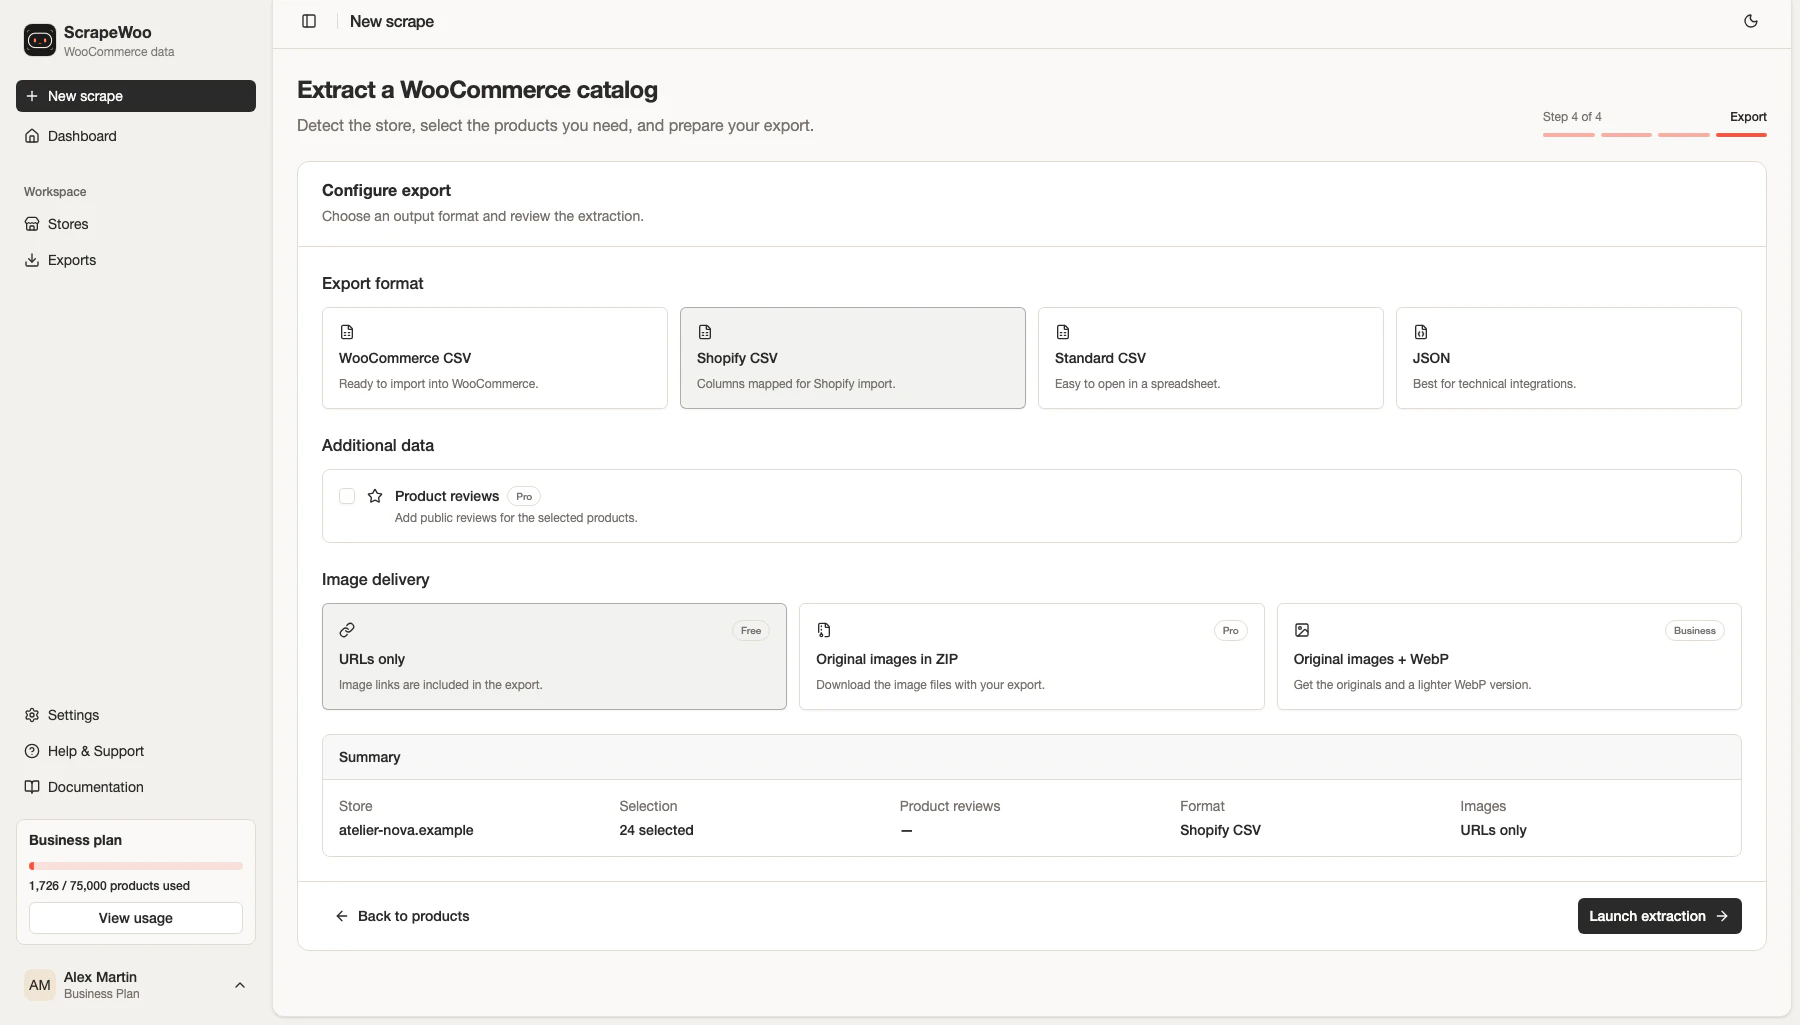Click the JSON file icon

(x=1421, y=332)
